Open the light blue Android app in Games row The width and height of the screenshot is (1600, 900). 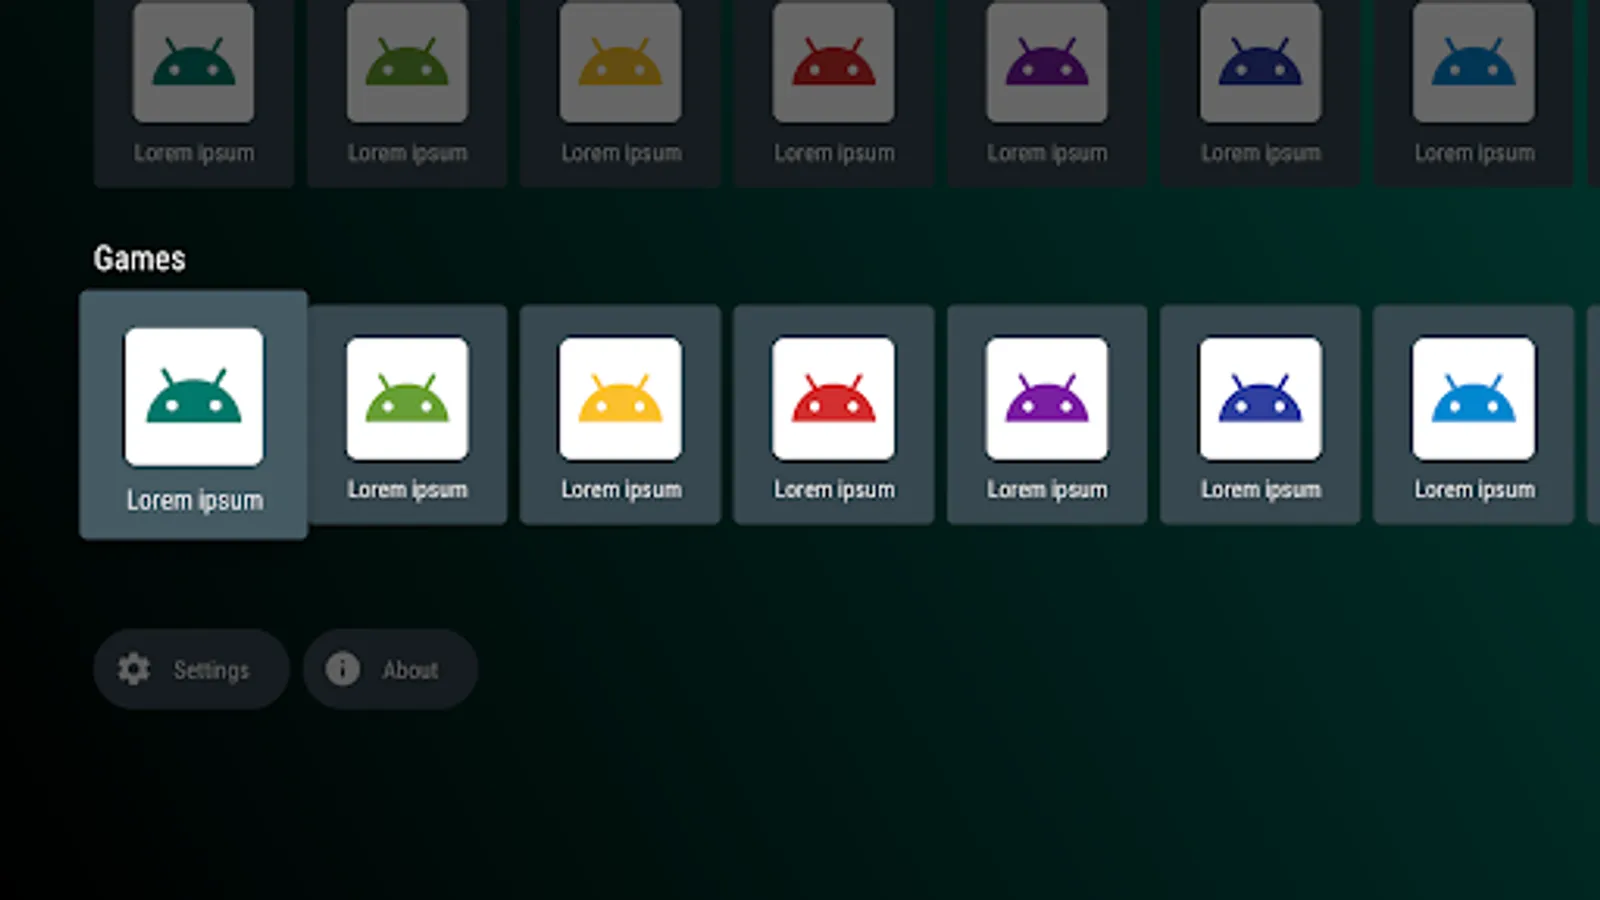coord(1474,414)
